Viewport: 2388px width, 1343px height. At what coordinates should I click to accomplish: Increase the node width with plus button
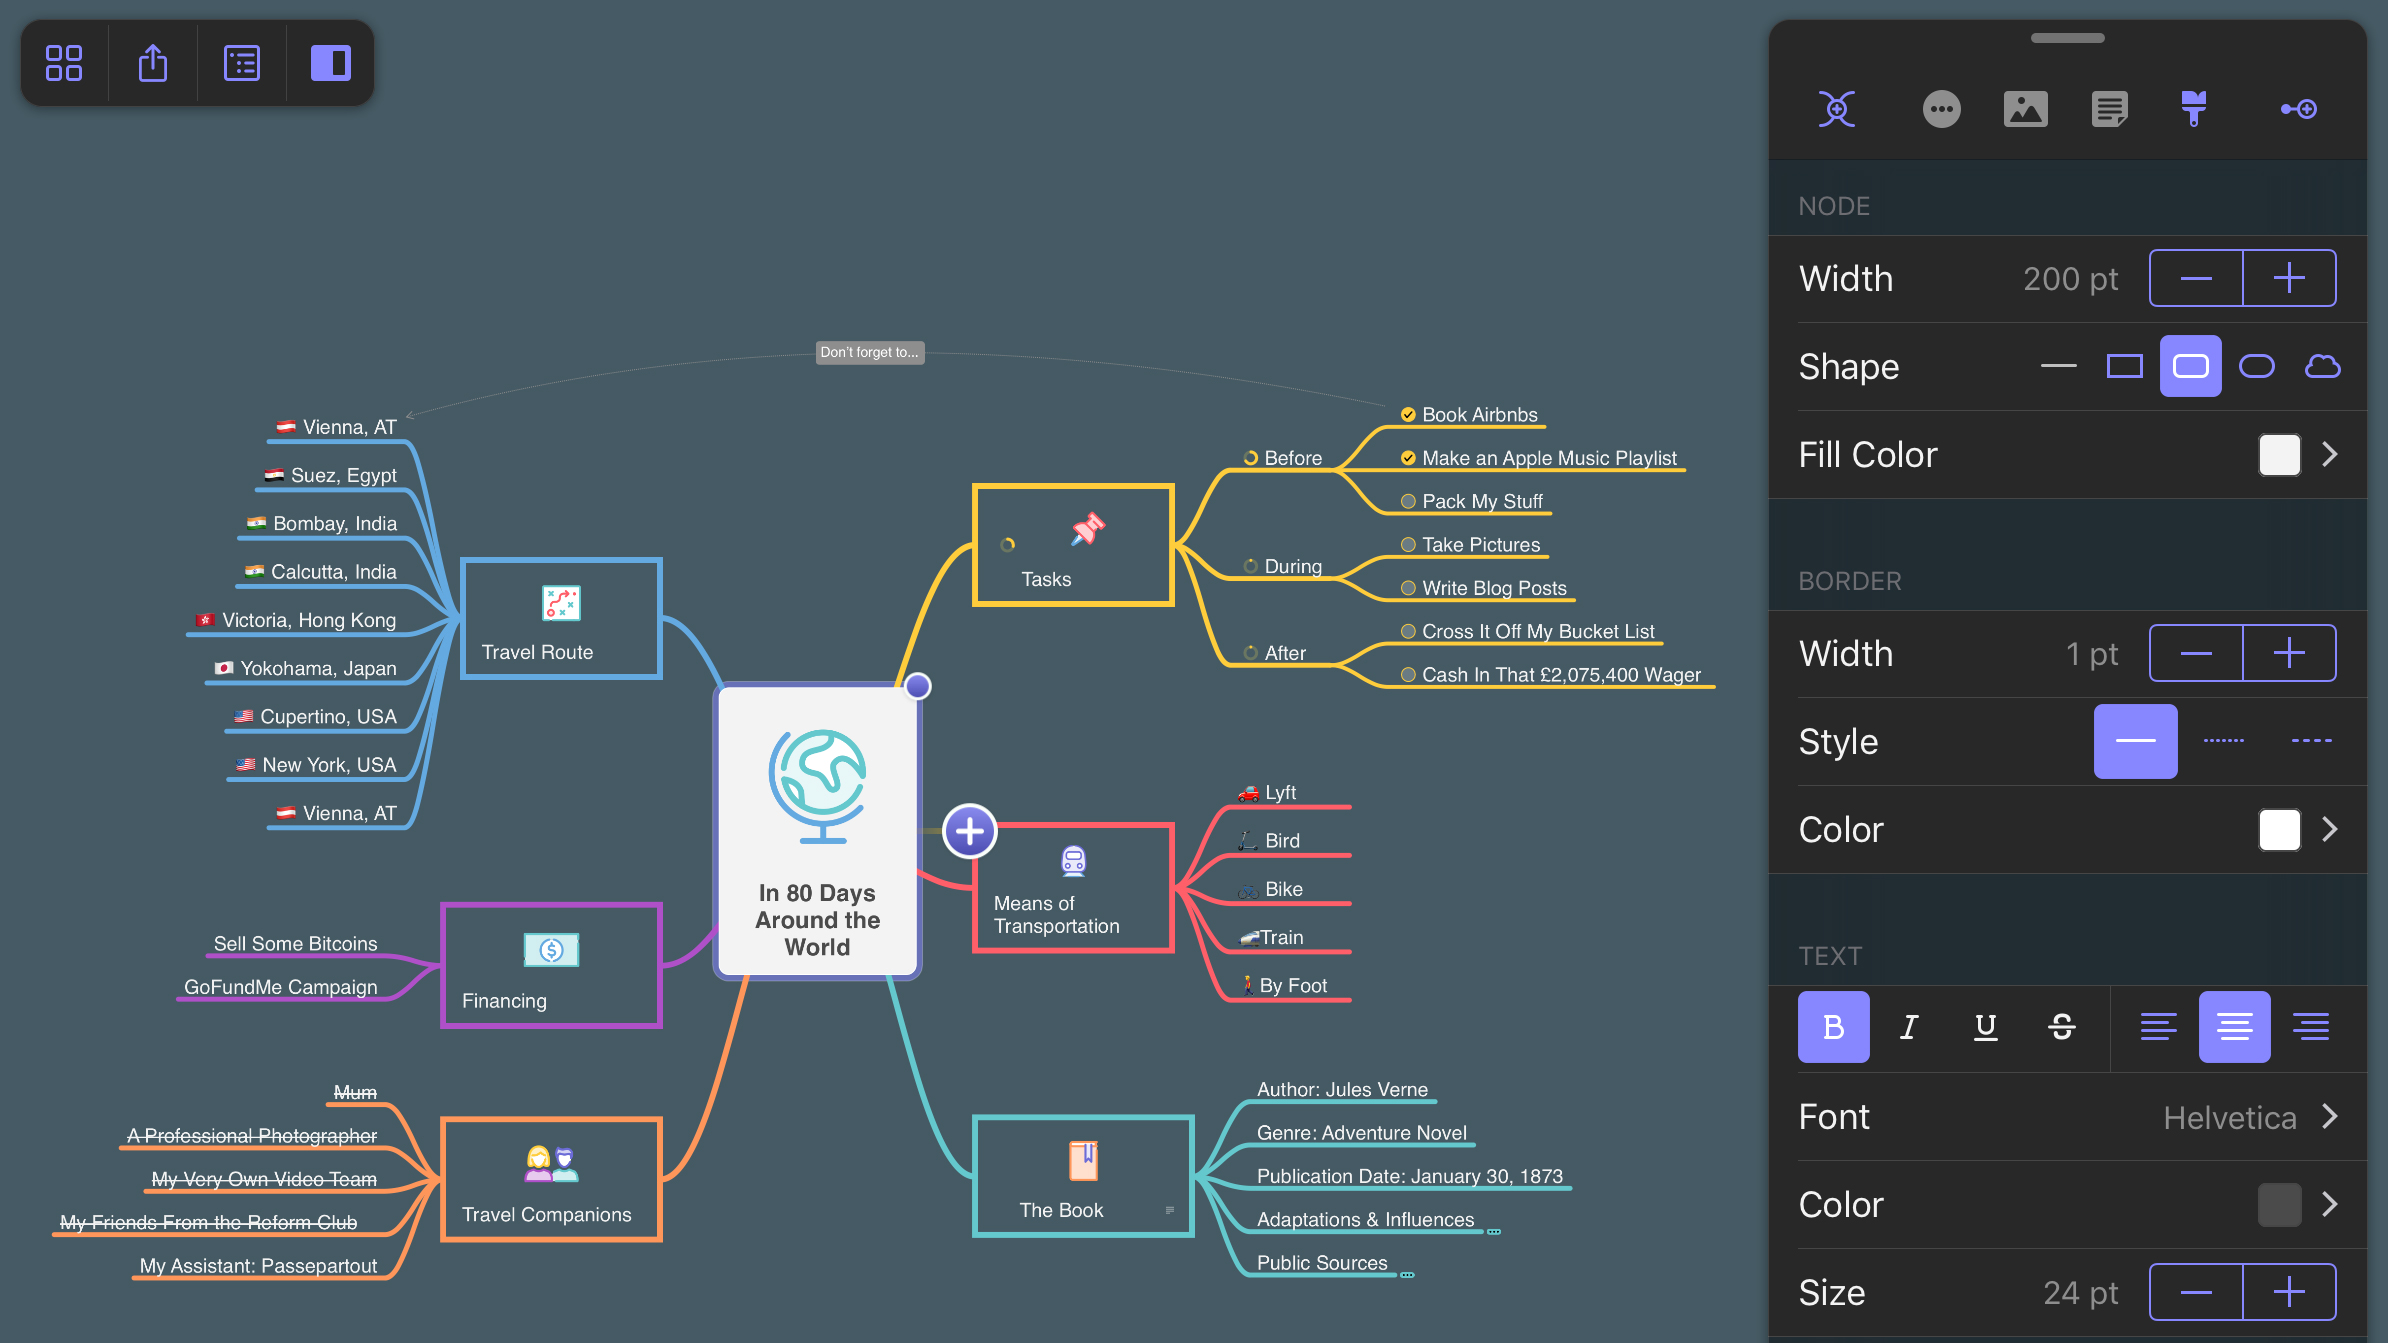[2290, 277]
